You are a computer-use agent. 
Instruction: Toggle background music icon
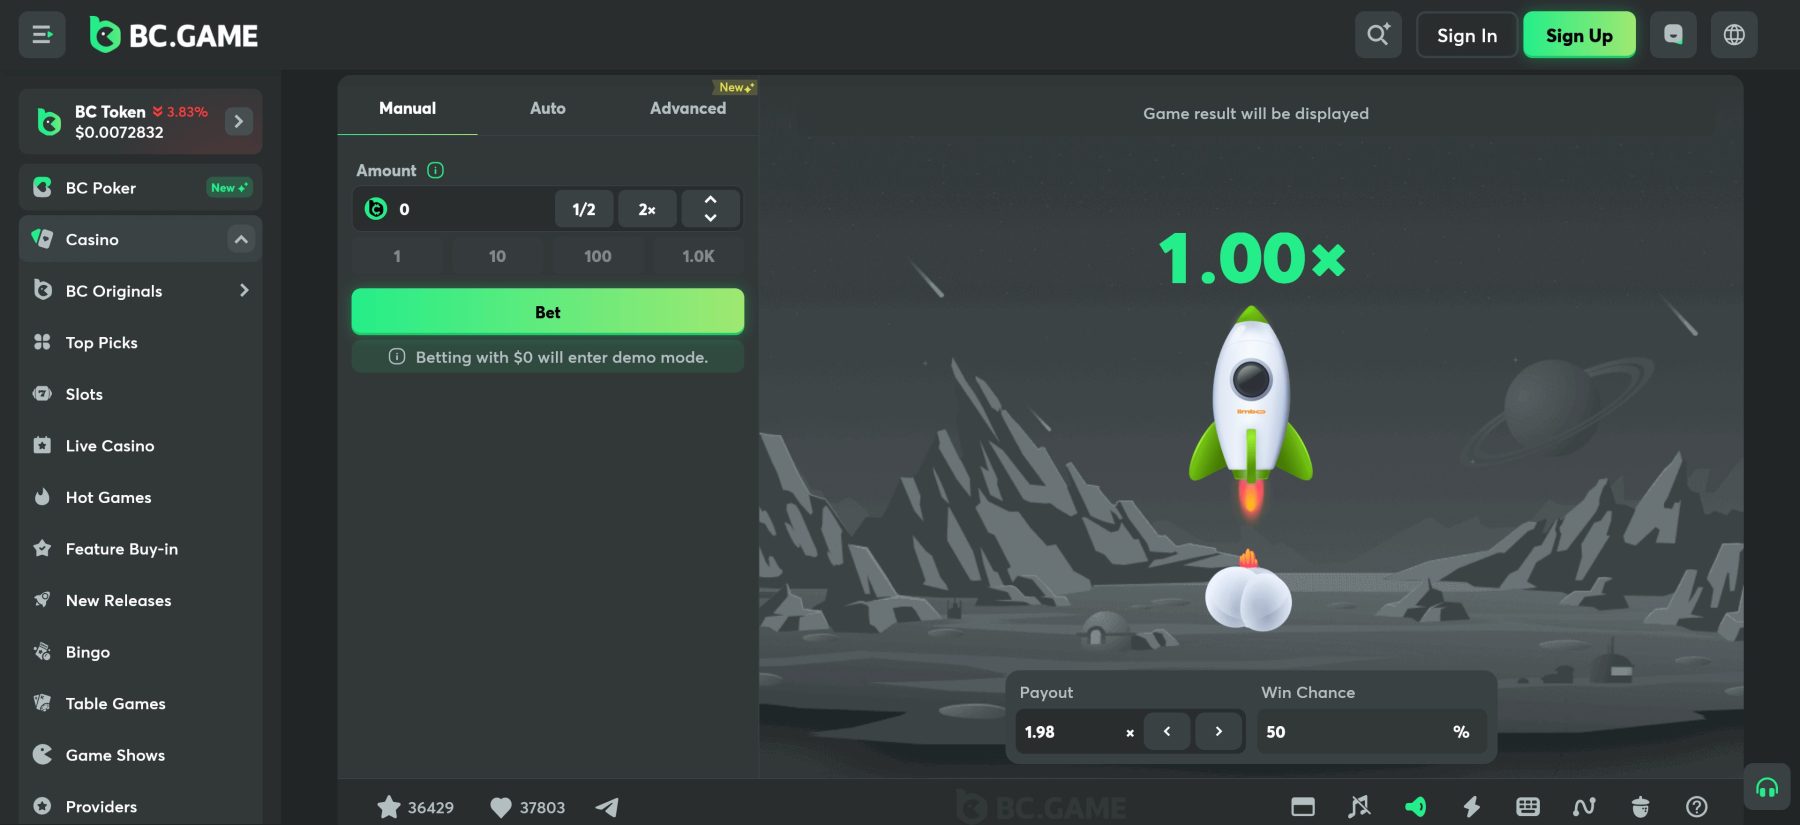pyautogui.click(x=1359, y=807)
